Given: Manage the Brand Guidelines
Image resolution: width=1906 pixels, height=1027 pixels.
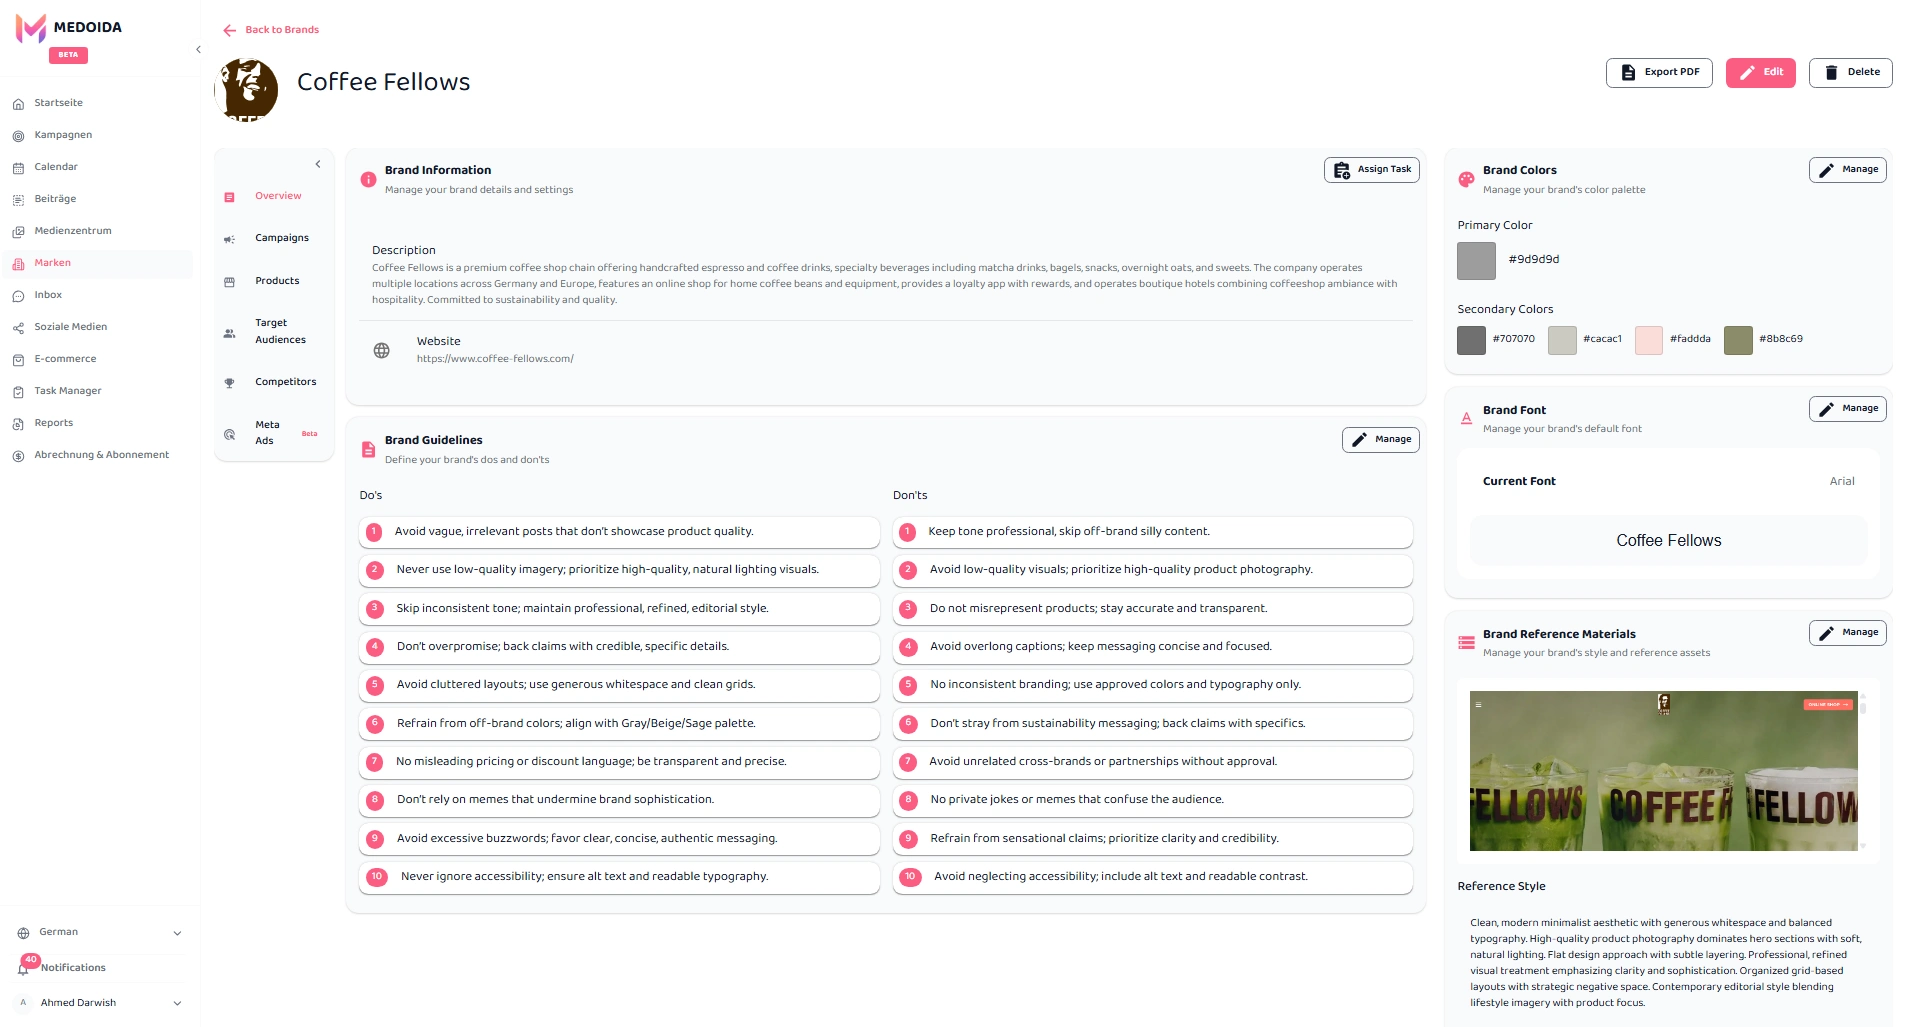Looking at the screenshot, I should [1381, 440].
